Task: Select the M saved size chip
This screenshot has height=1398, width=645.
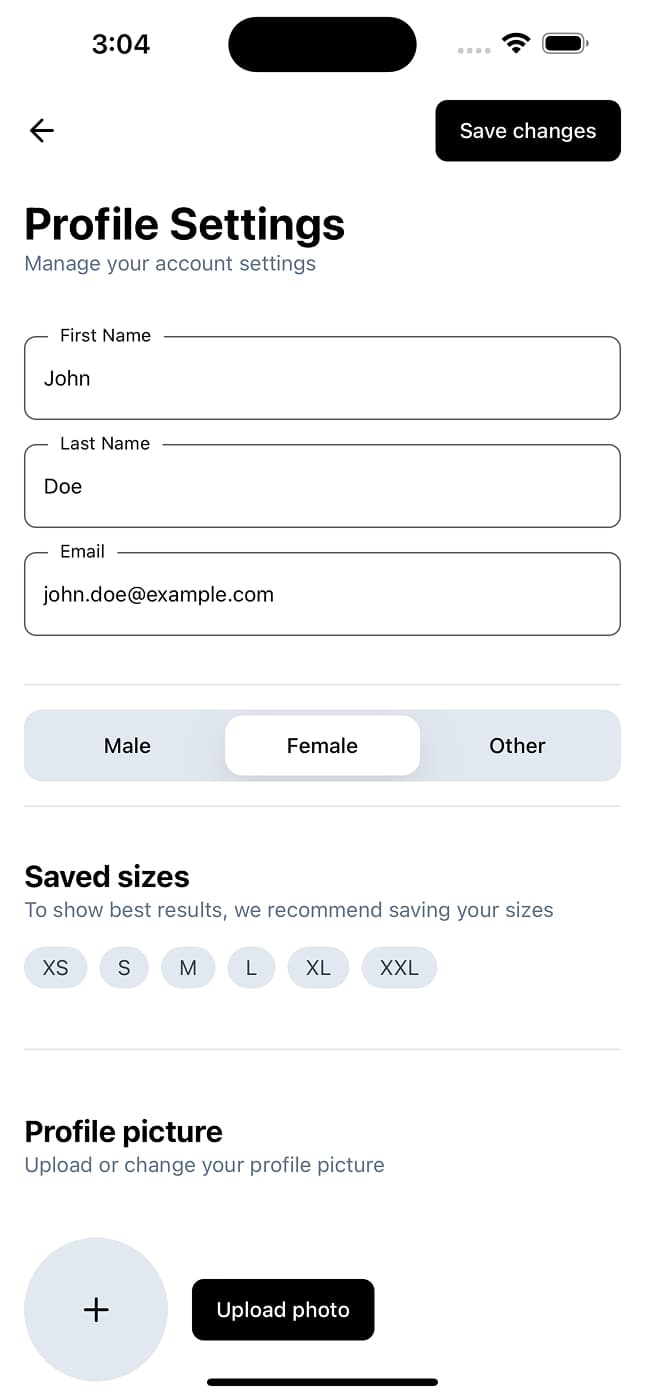Action: point(188,967)
